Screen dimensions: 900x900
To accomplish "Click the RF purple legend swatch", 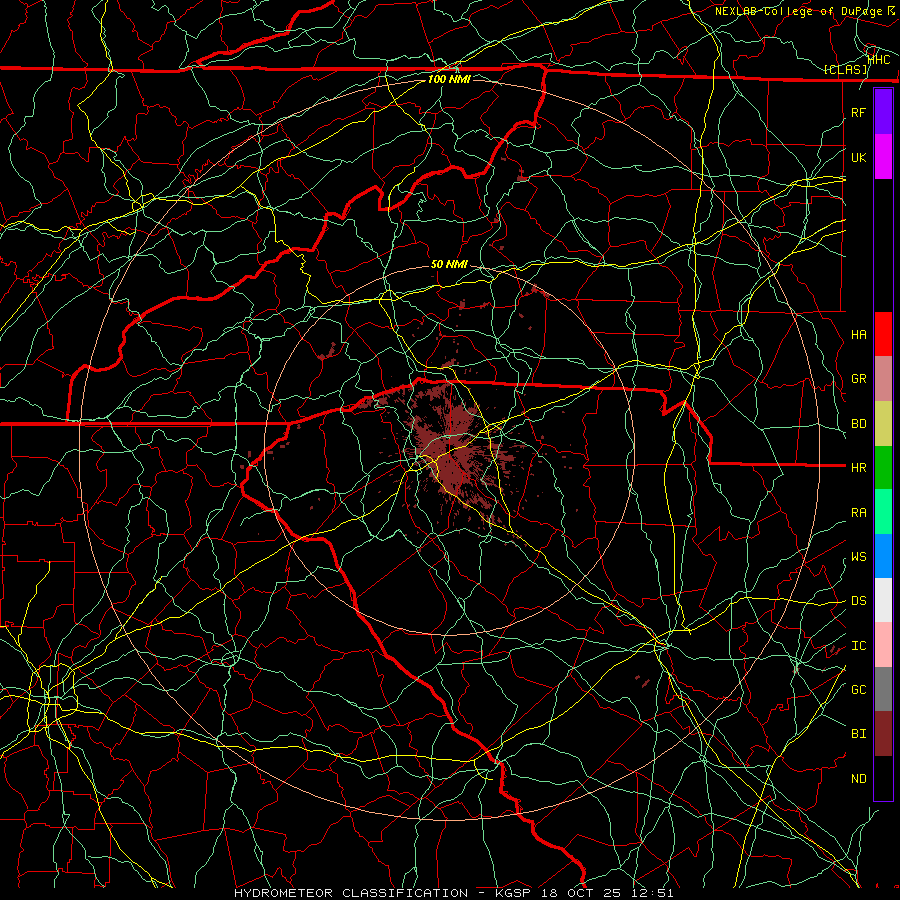I will (883, 112).
